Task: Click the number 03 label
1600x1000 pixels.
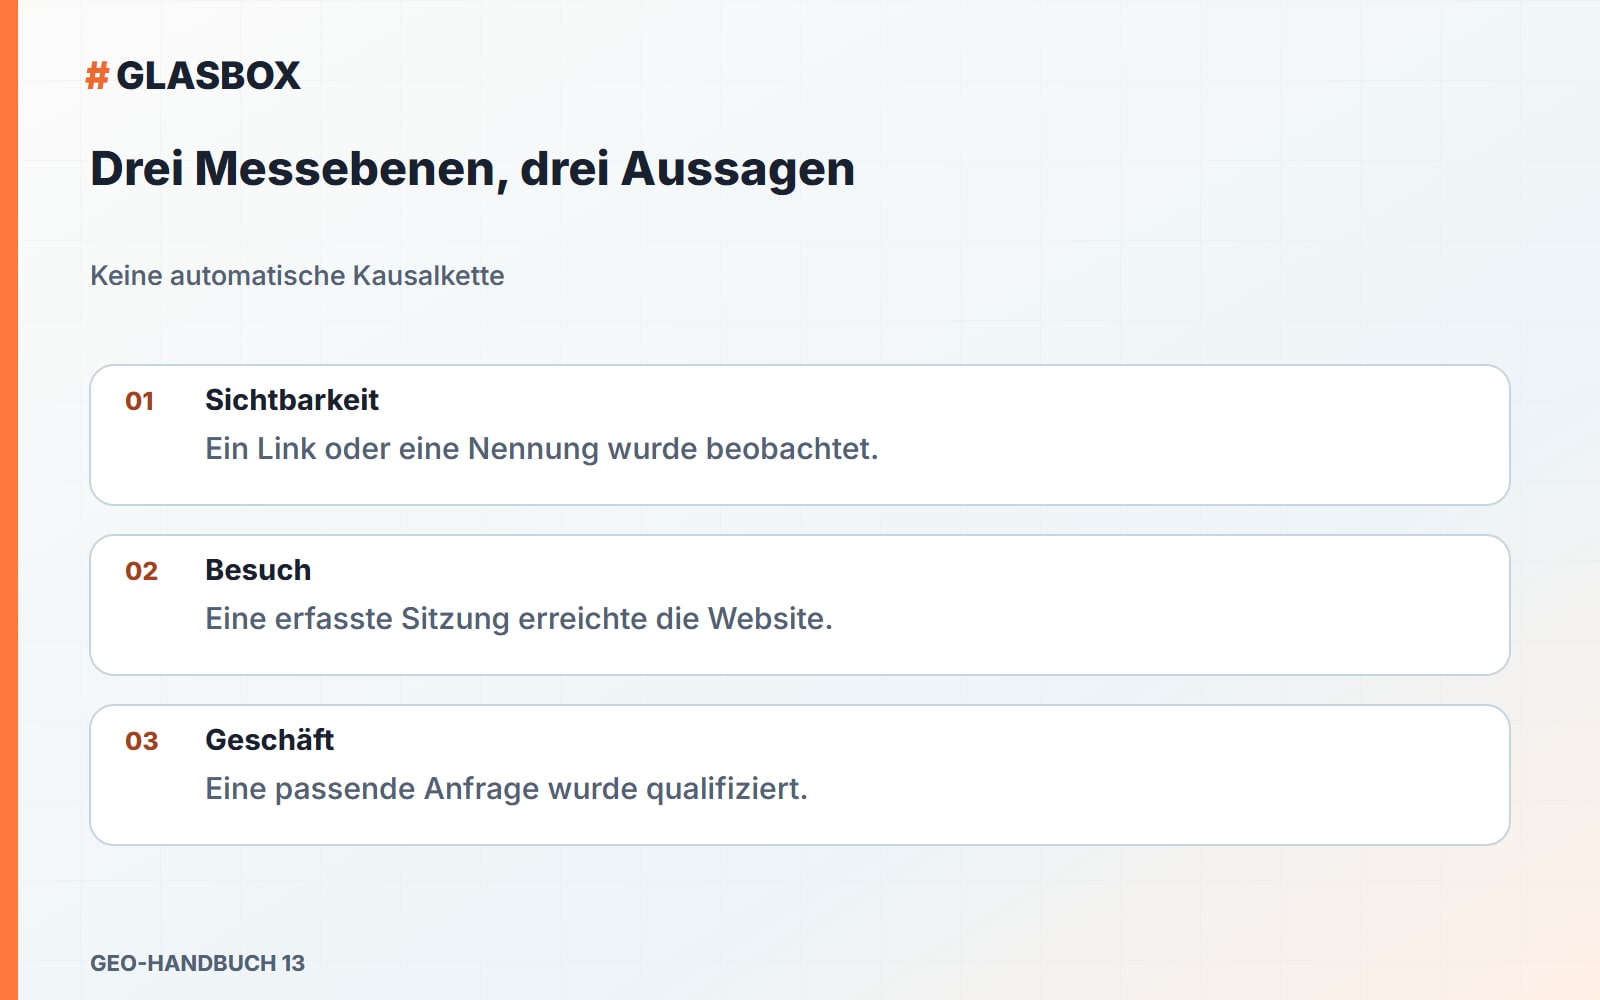Action: (x=141, y=741)
